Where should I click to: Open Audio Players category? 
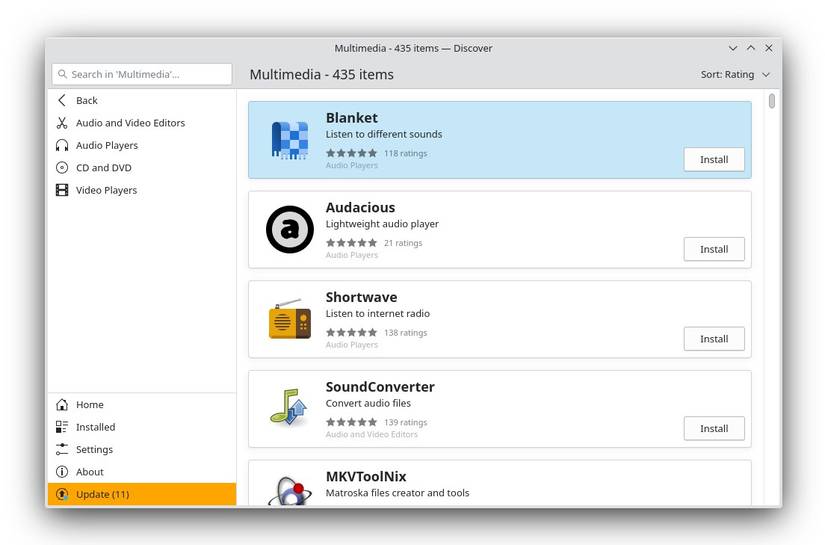pos(142,146)
